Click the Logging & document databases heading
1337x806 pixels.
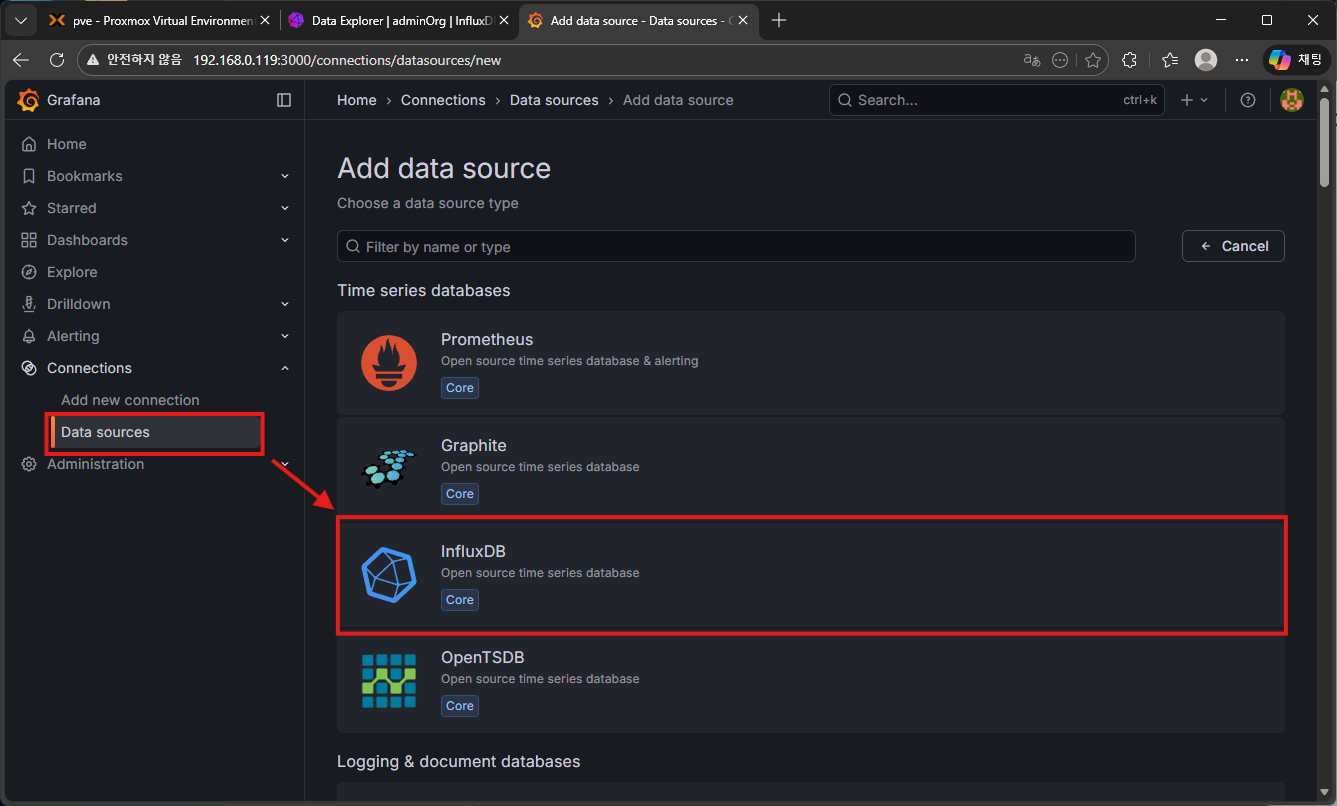tap(458, 761)
